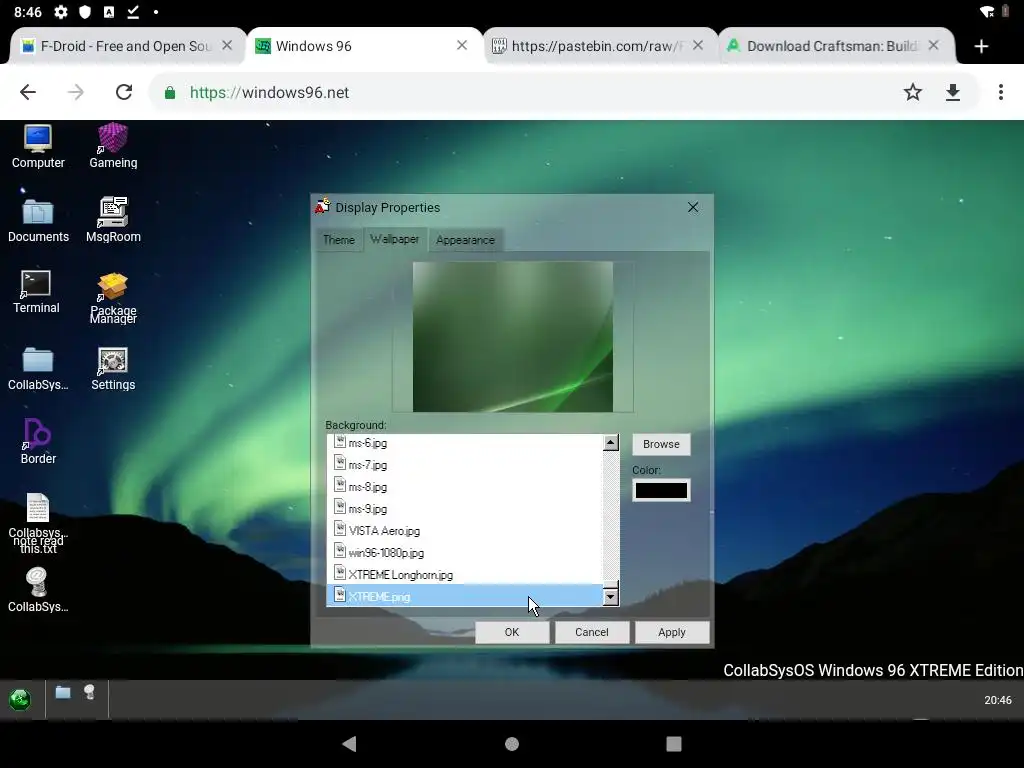The image size is (1024, 768).
Task: Tap Android back navigation button
Action: point(349,743)
